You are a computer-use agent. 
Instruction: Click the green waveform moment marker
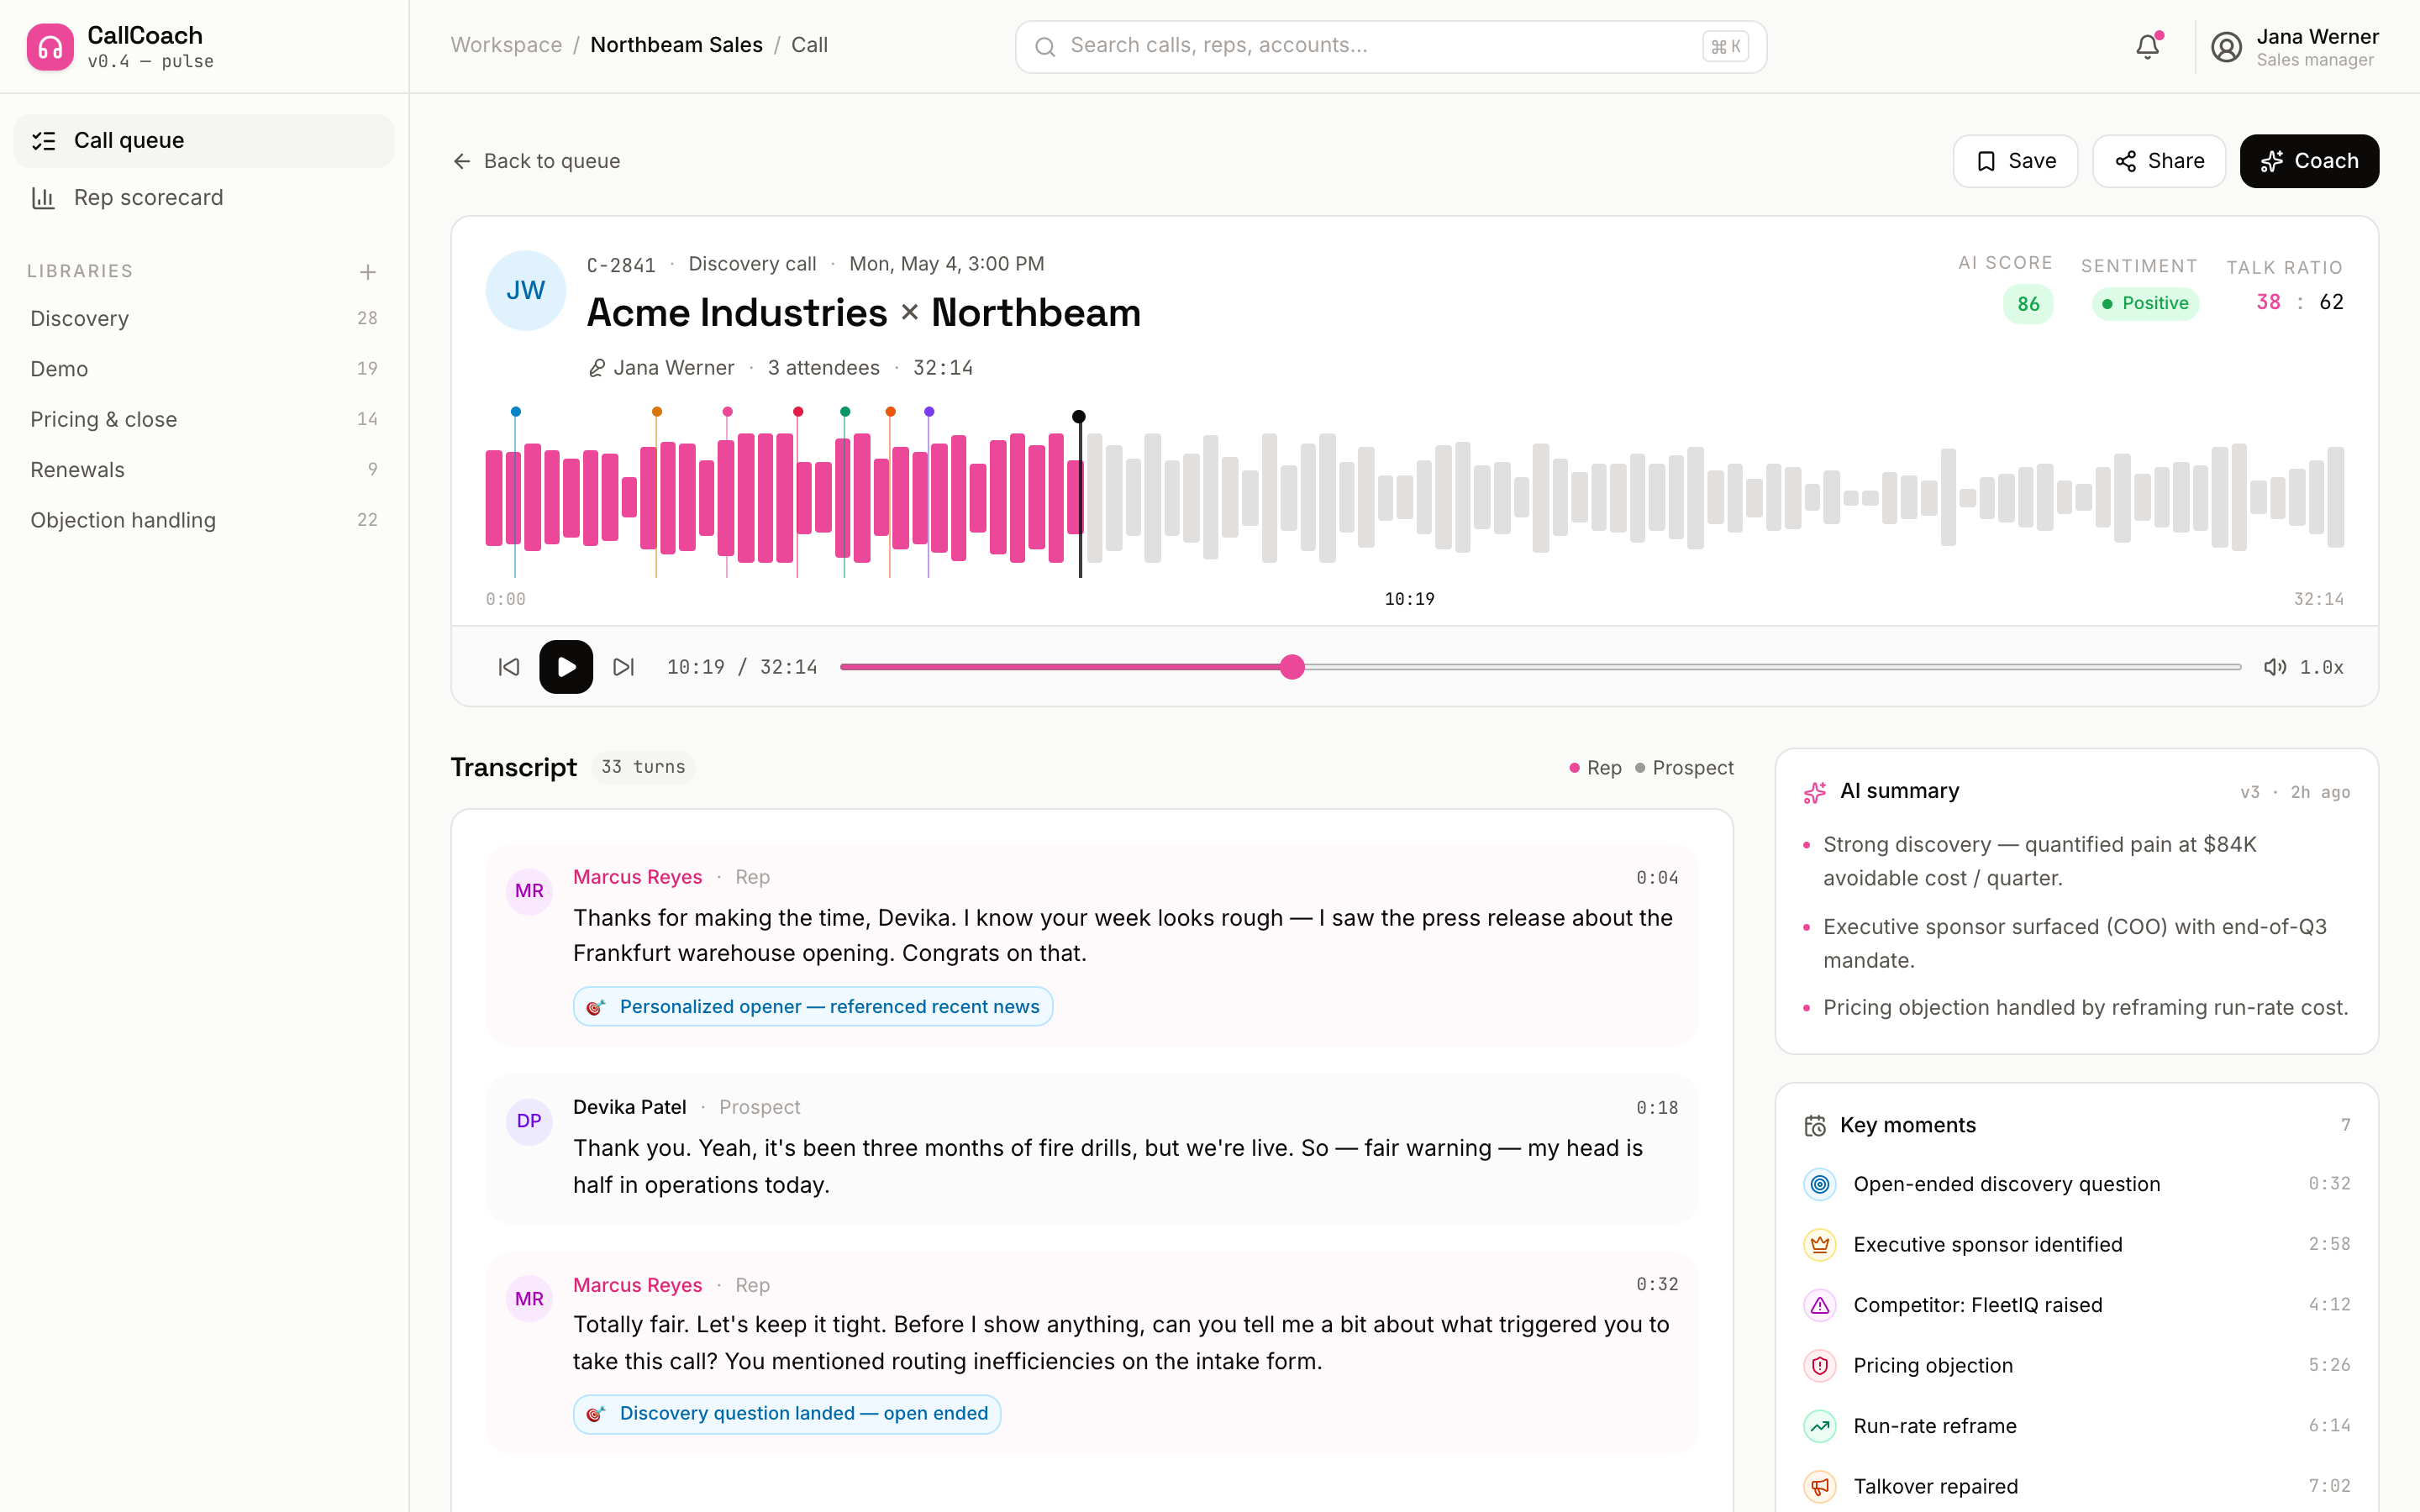click(845, 412)
